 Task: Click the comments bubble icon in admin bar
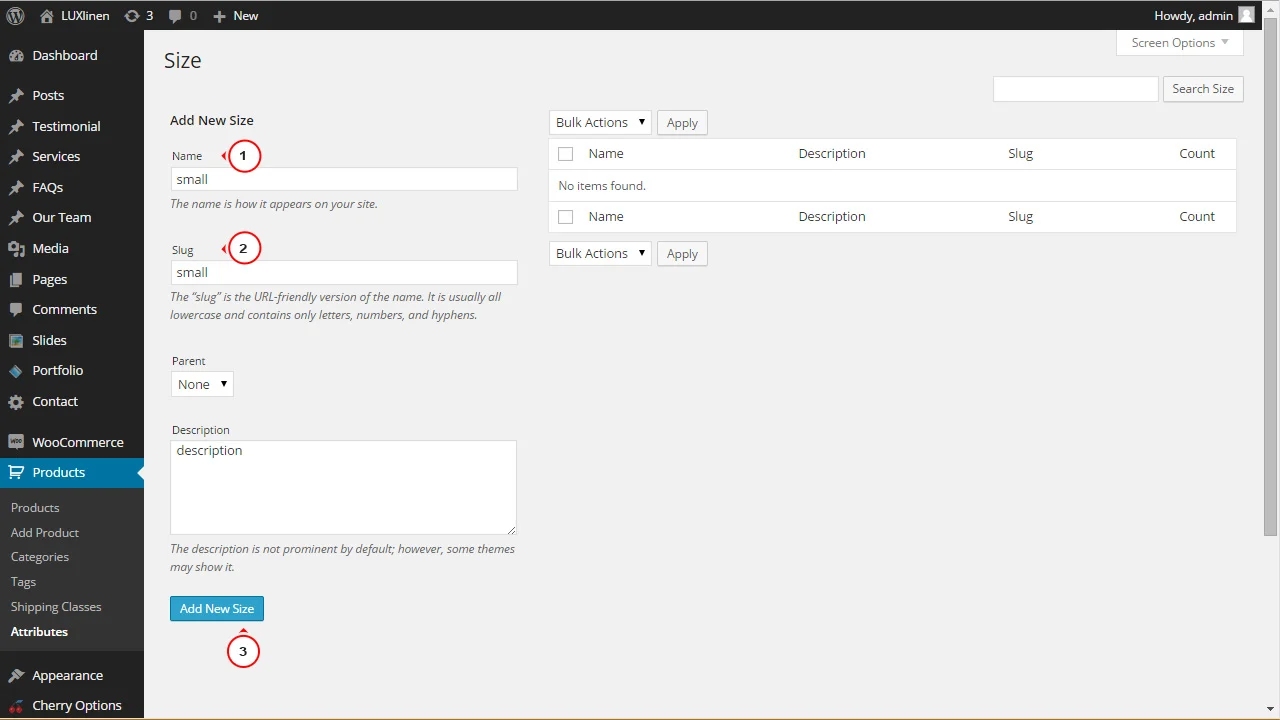point(176,16)
